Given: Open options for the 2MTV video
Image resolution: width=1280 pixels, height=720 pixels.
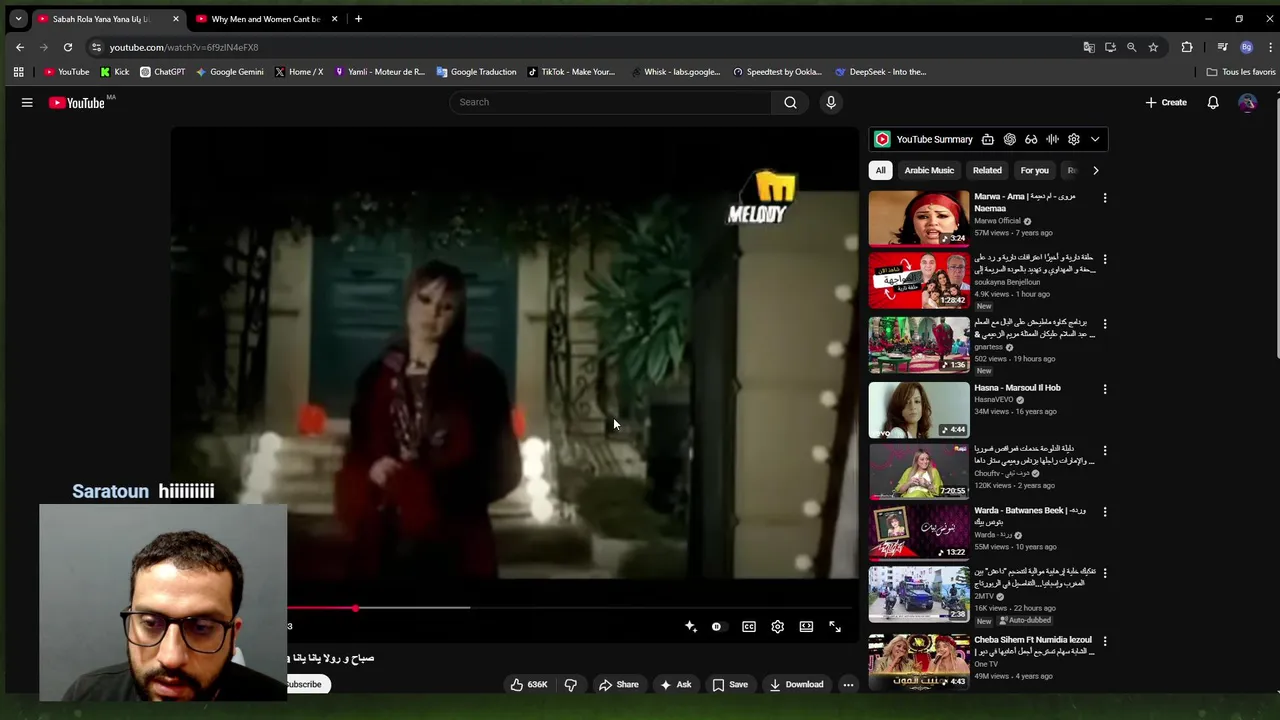Looking at the screenshot, I should pos(1105,573).
